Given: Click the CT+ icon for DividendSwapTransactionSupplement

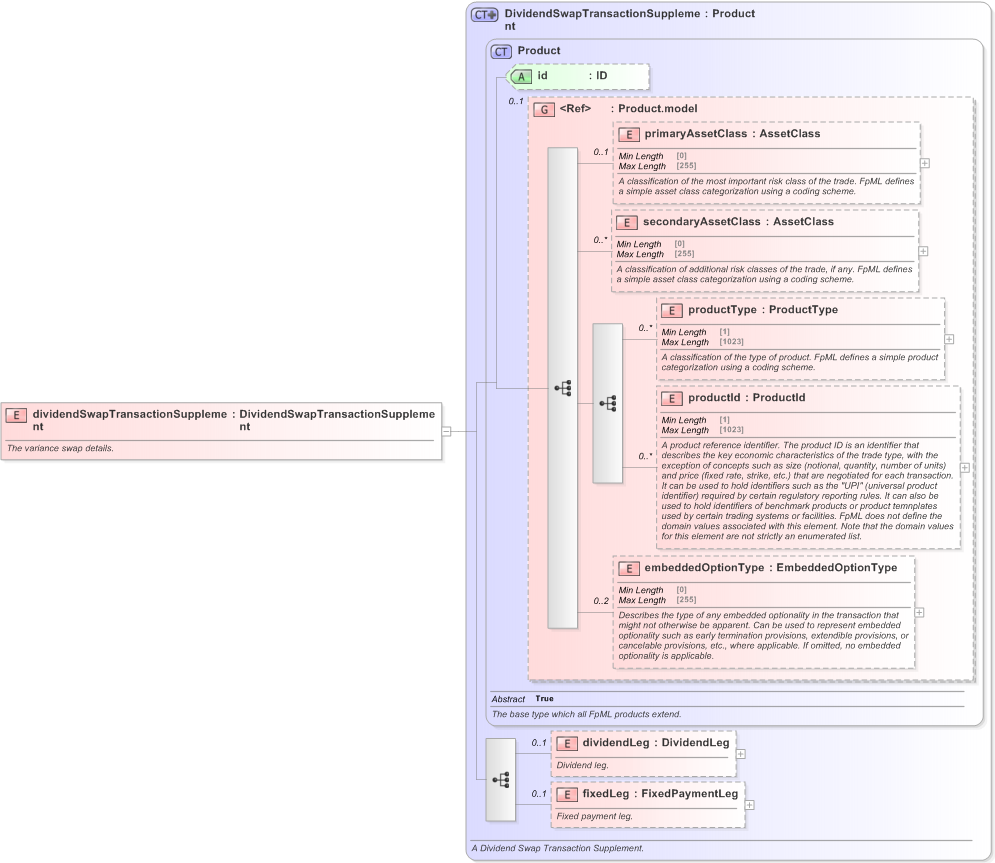Looking at the screenshot, I should 484,15.
